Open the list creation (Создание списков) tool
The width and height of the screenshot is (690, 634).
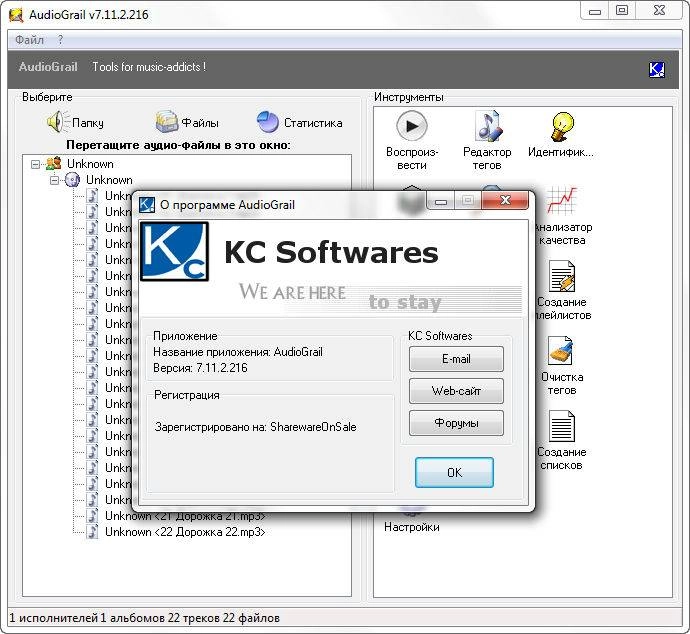(562, 440)
